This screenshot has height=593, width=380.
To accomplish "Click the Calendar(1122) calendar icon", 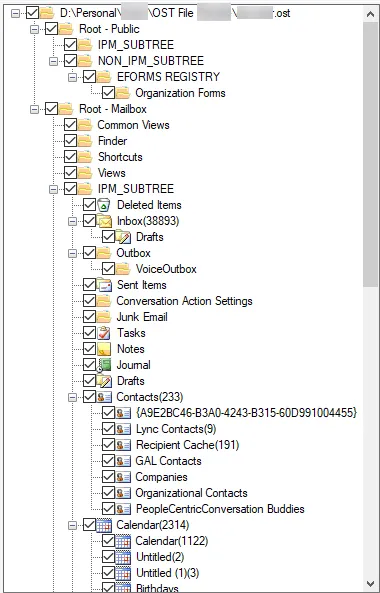I will 123,541.
